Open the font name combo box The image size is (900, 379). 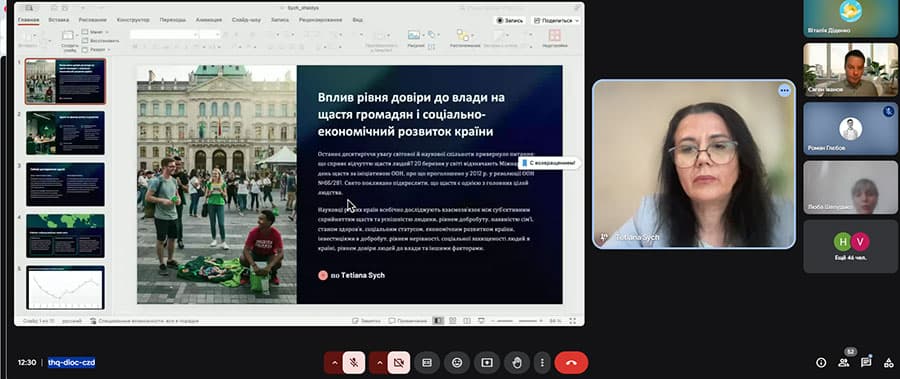(164, 34)
